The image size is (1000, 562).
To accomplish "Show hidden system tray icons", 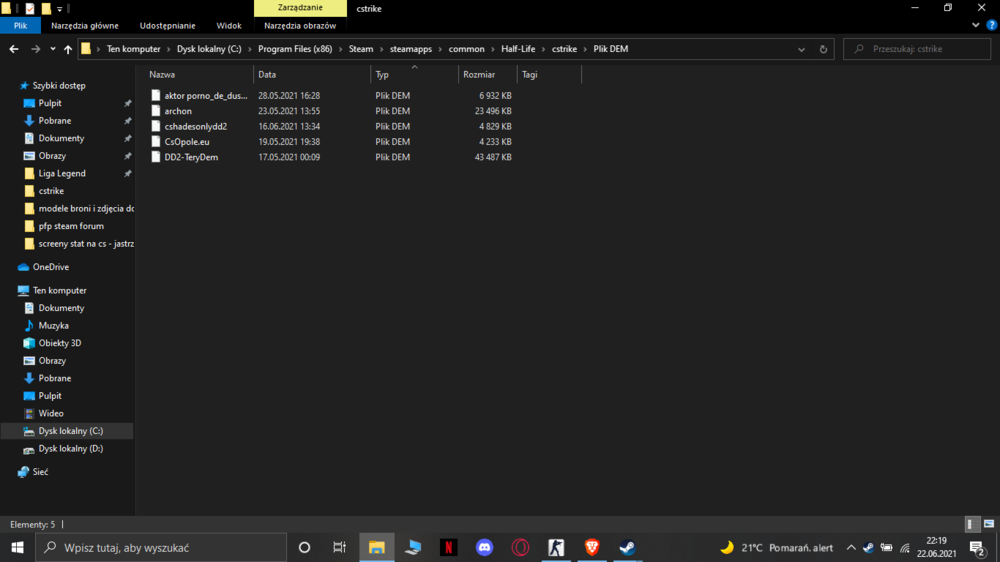I will (851, 547).
